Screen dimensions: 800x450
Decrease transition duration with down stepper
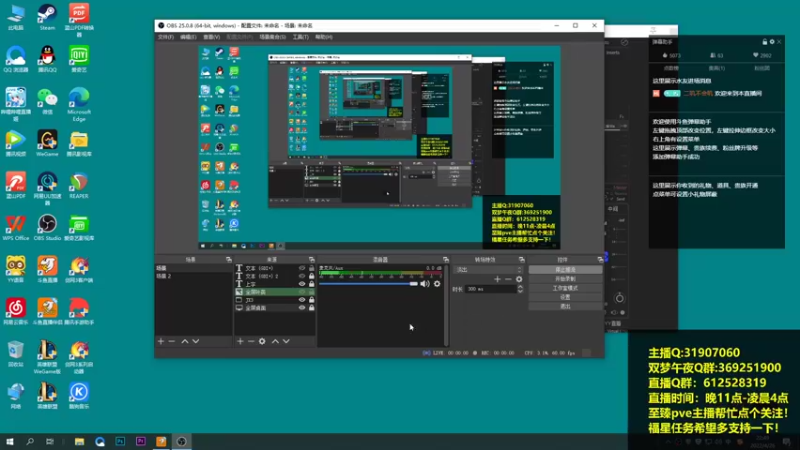click(x=520, y=291)
